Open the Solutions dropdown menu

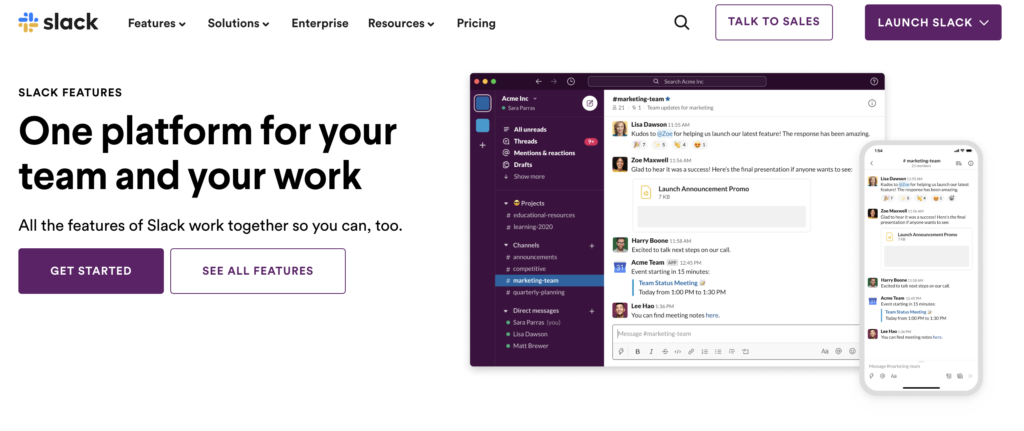point(238,24)
